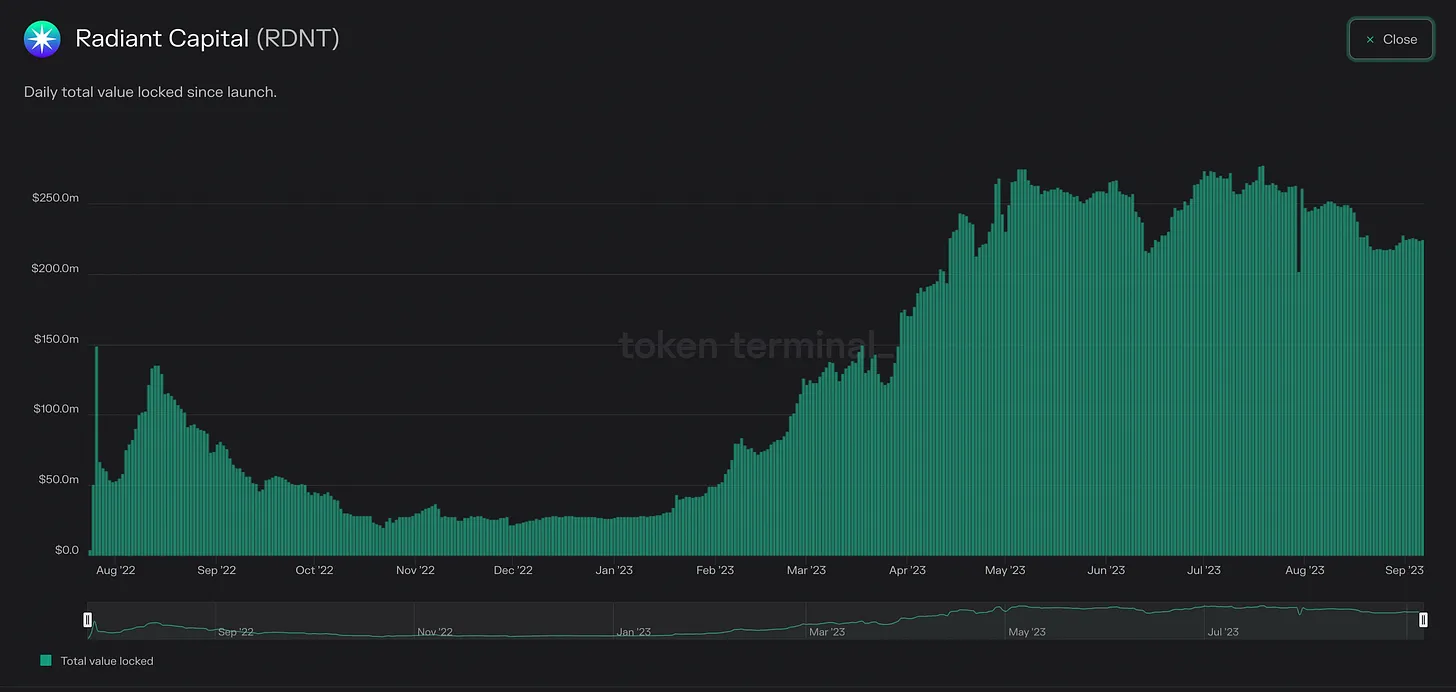Click the tall spike bar near Aug '22
This screenshot has height=692, width=1456.
tap(96, 450)
